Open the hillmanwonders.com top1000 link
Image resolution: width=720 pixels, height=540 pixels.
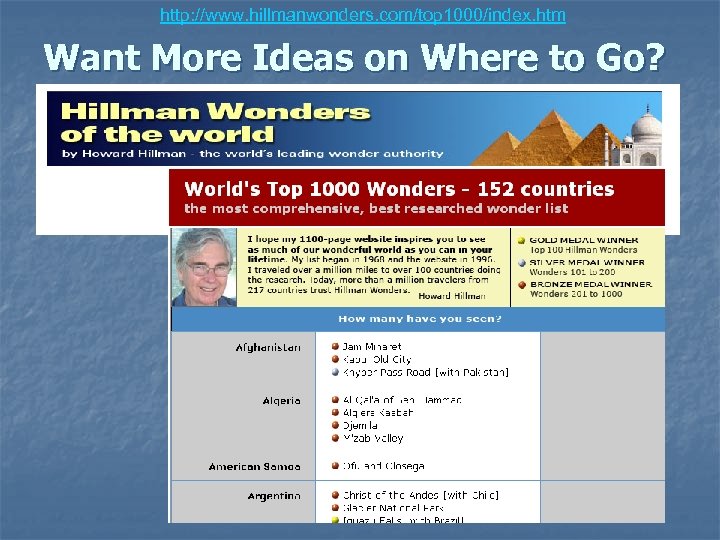[363, 15]
